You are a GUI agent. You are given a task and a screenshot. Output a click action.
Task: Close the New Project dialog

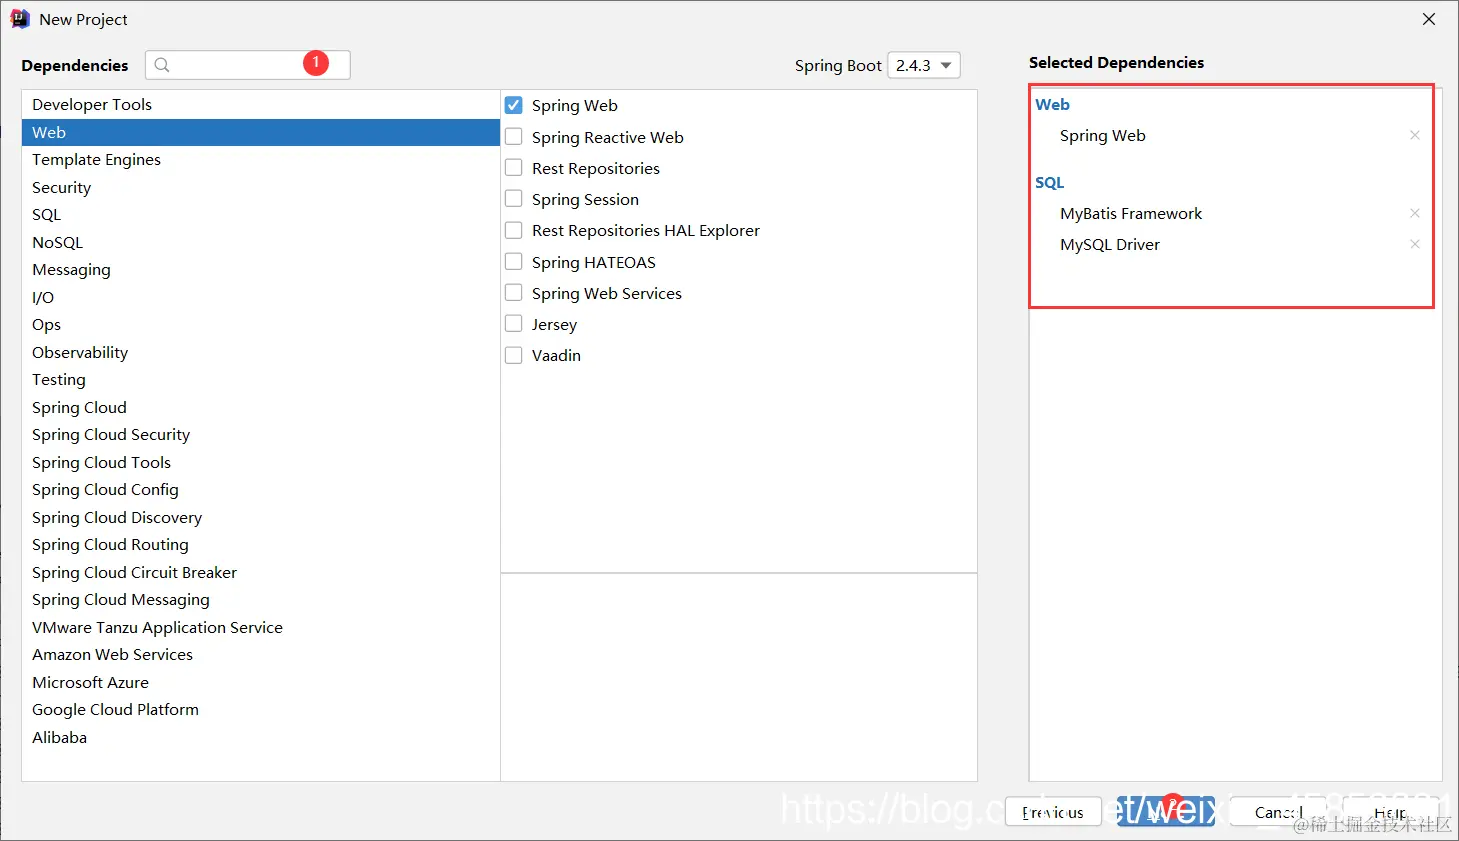point(1429,19)
